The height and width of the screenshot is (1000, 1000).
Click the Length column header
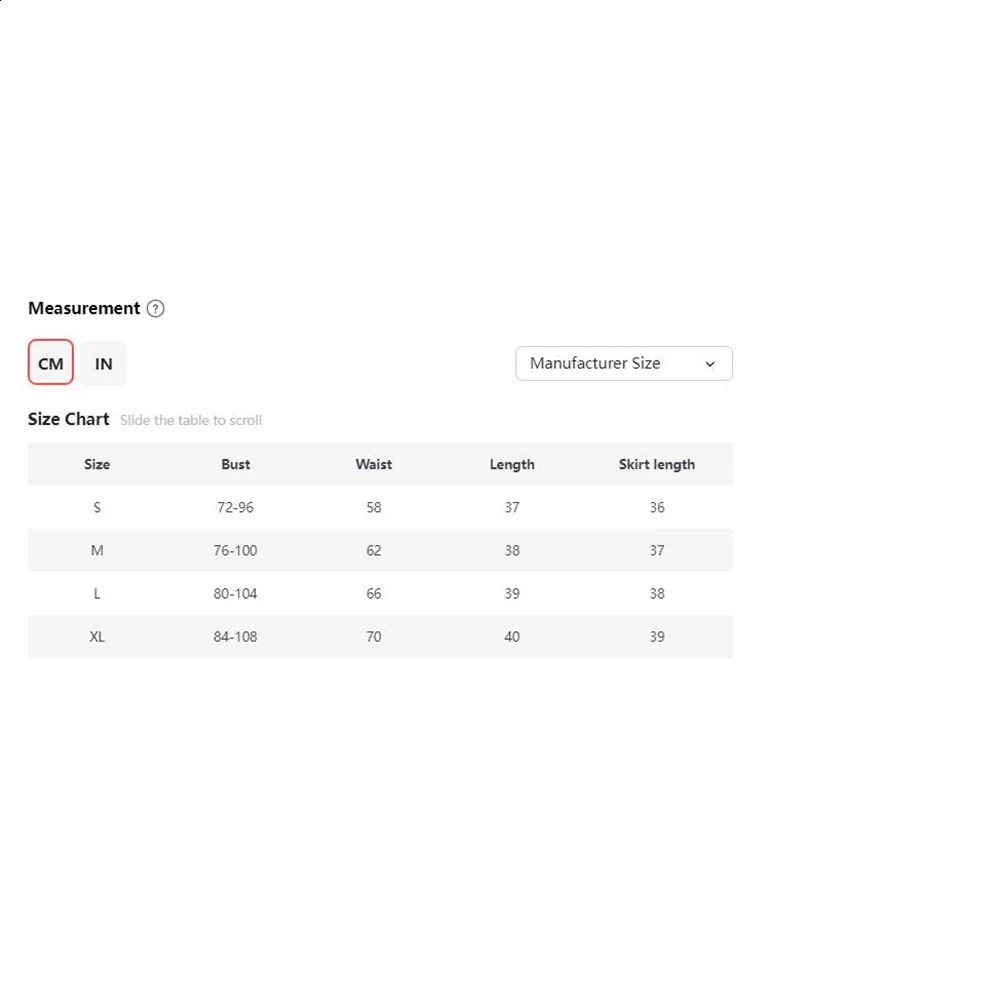pyautogui.click(x=512, y=464)
